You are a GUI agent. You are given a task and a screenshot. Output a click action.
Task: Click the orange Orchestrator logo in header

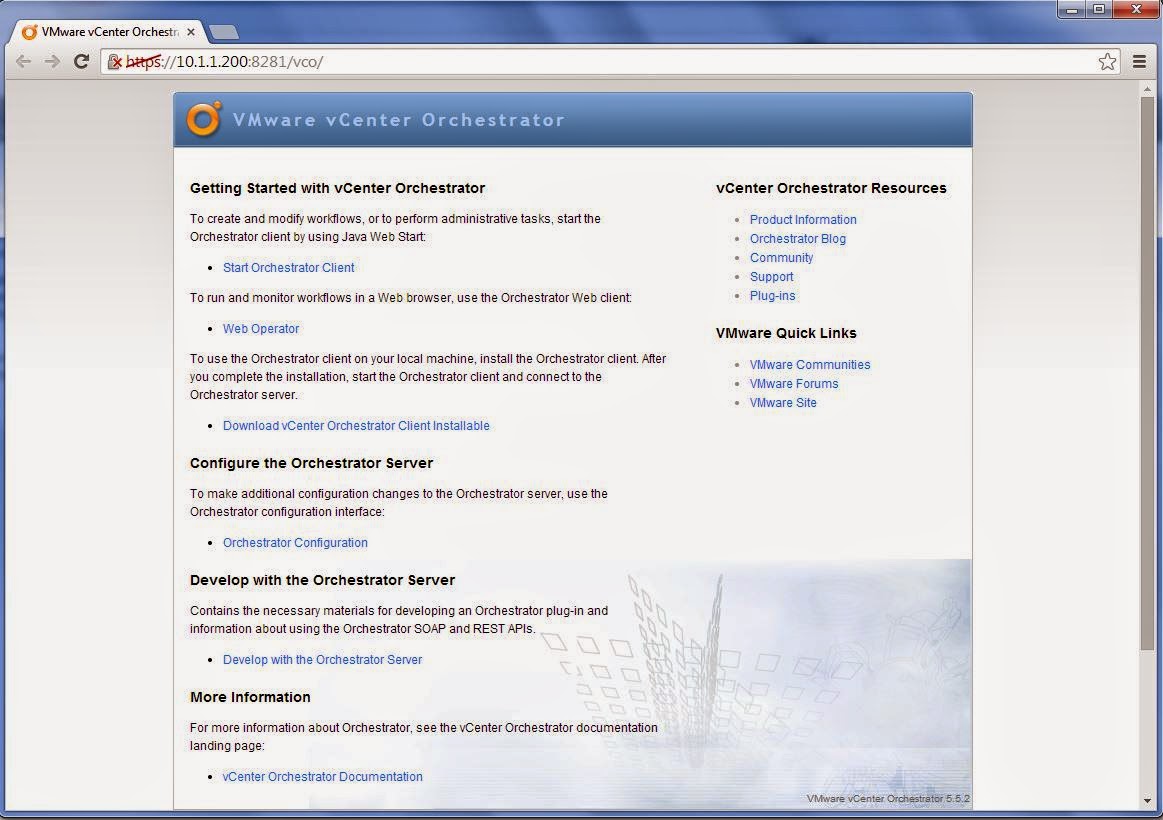[x=204, y=119]
